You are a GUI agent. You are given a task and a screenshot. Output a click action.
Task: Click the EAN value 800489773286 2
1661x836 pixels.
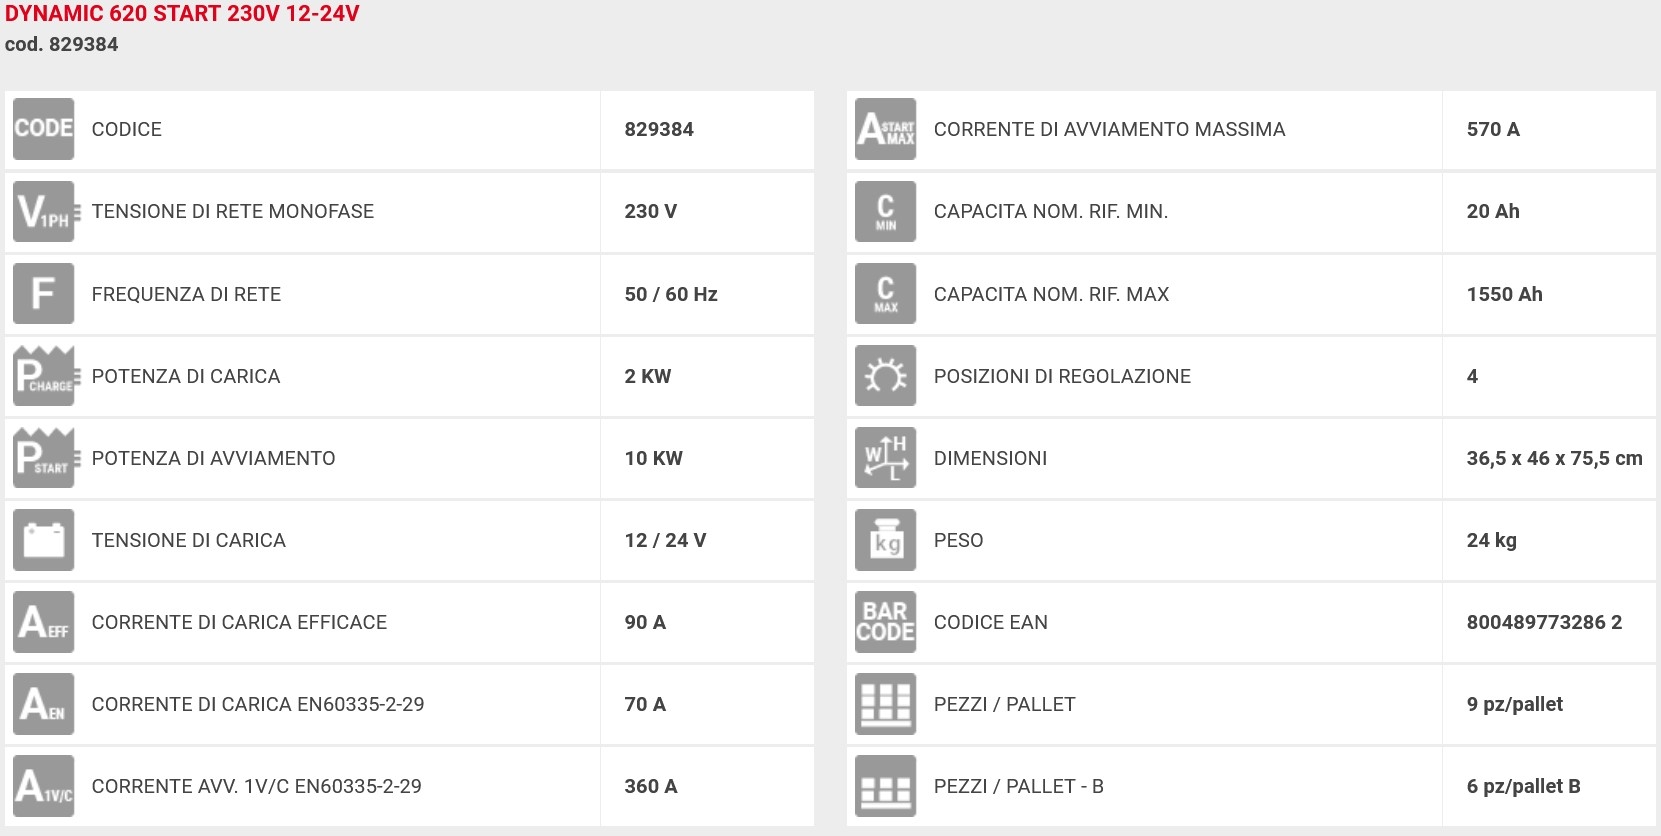pyautogui.click(x=1545, y=622)
